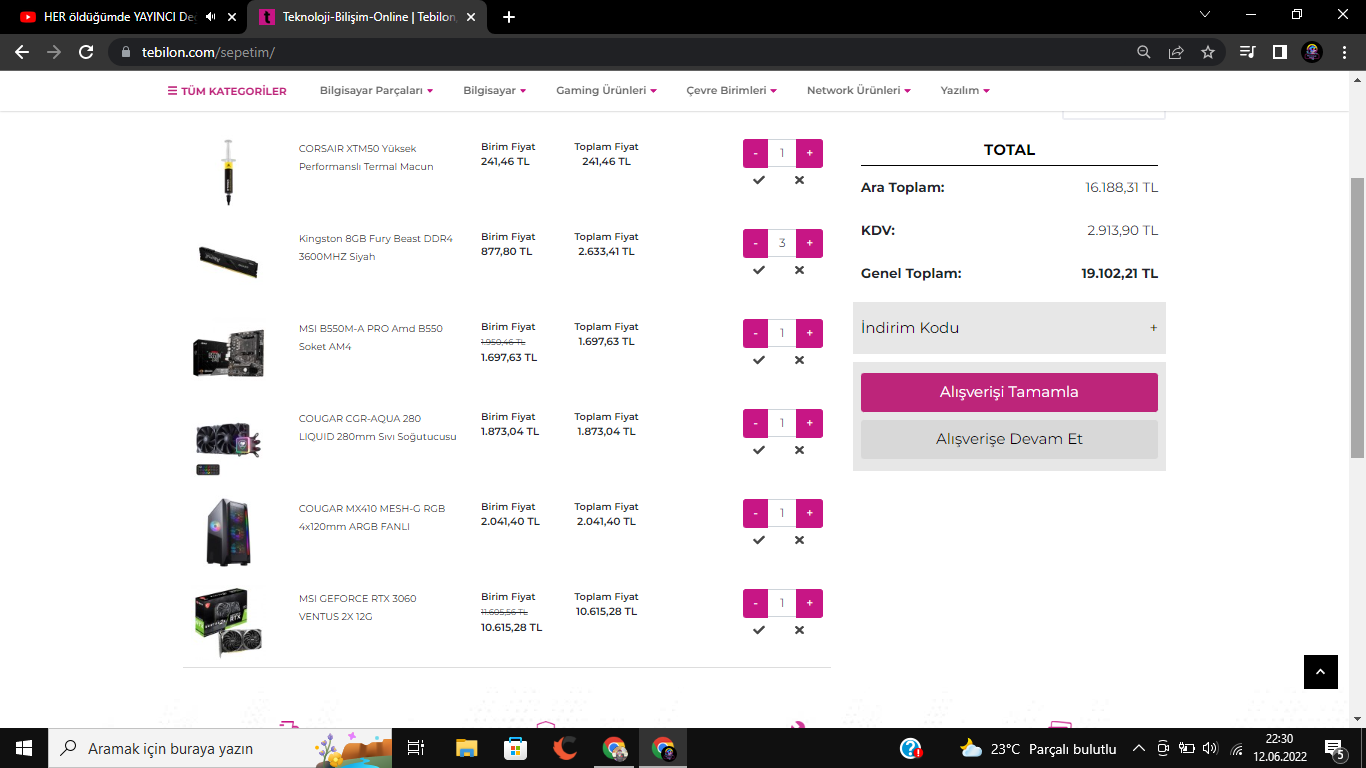Screen dimensions: 1366x768
Task: Expand the Gaming Ürünleri dropdown
Action: [606, 91]
